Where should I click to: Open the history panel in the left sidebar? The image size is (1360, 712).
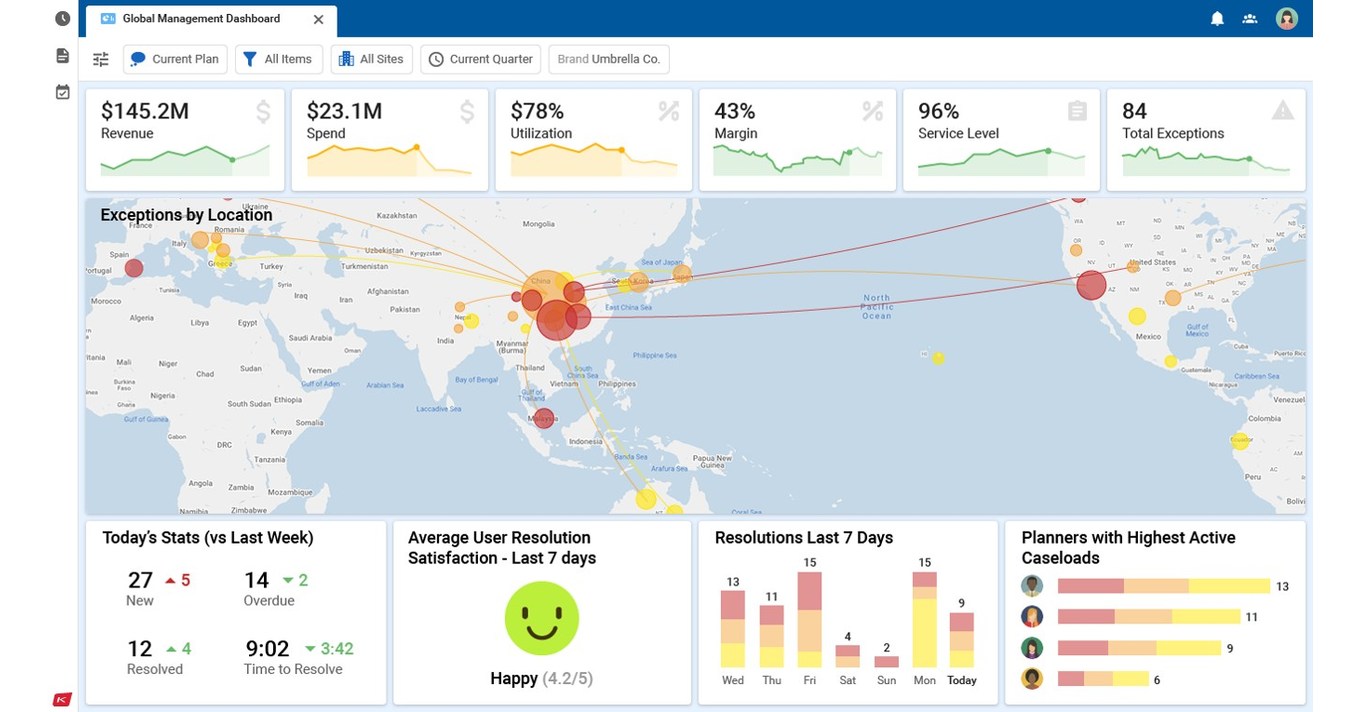coord(62,17)
